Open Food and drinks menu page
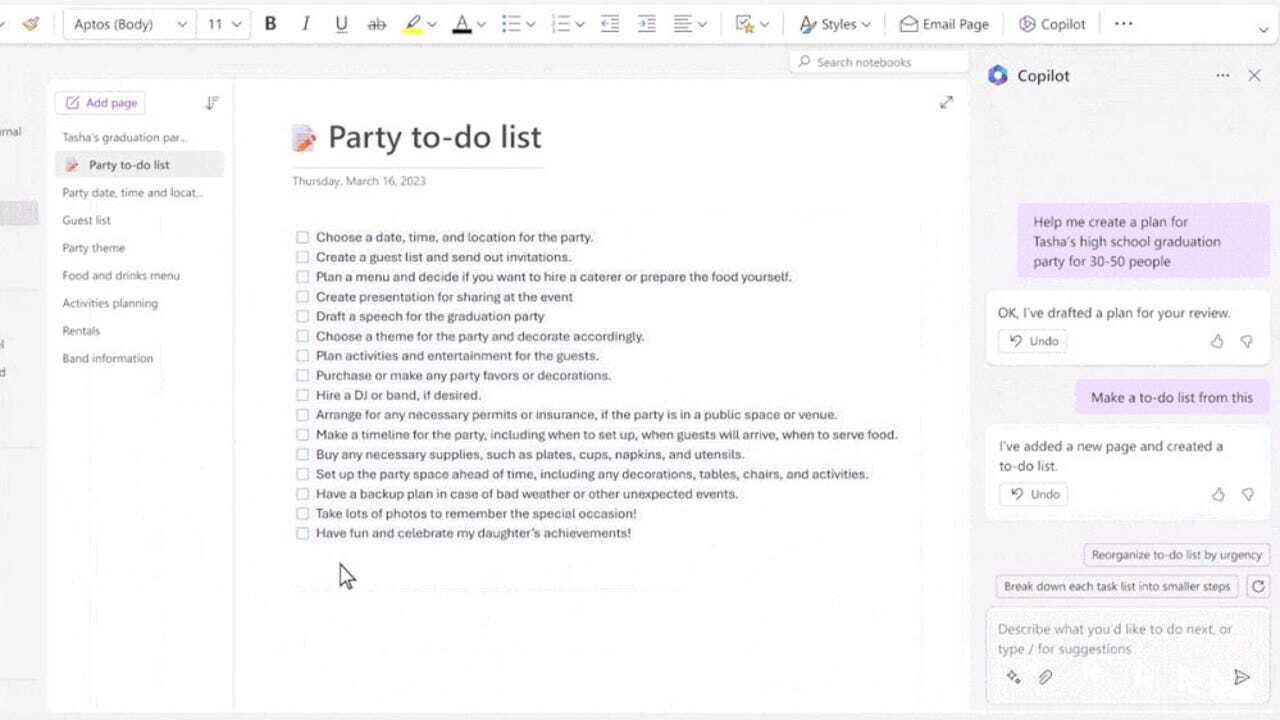This screenshot has height=720, width=1280. 121,275
